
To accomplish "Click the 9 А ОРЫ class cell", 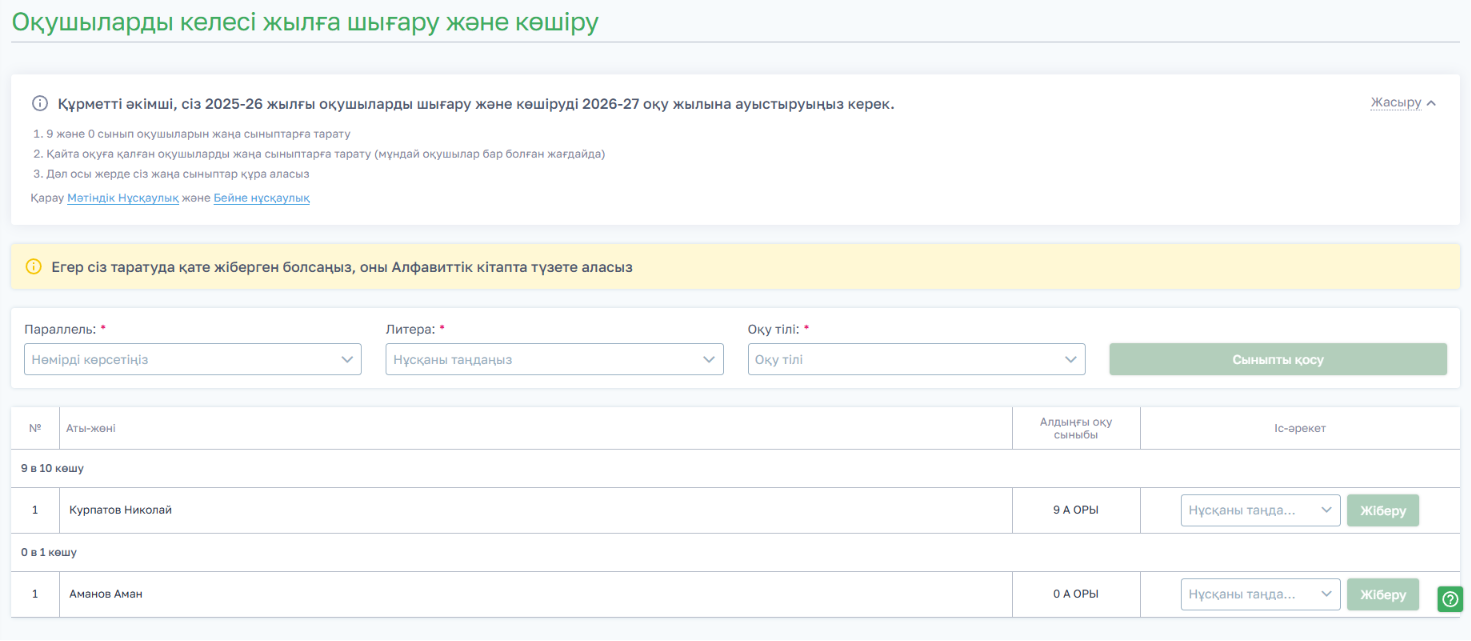I will tap(1076, 510).
